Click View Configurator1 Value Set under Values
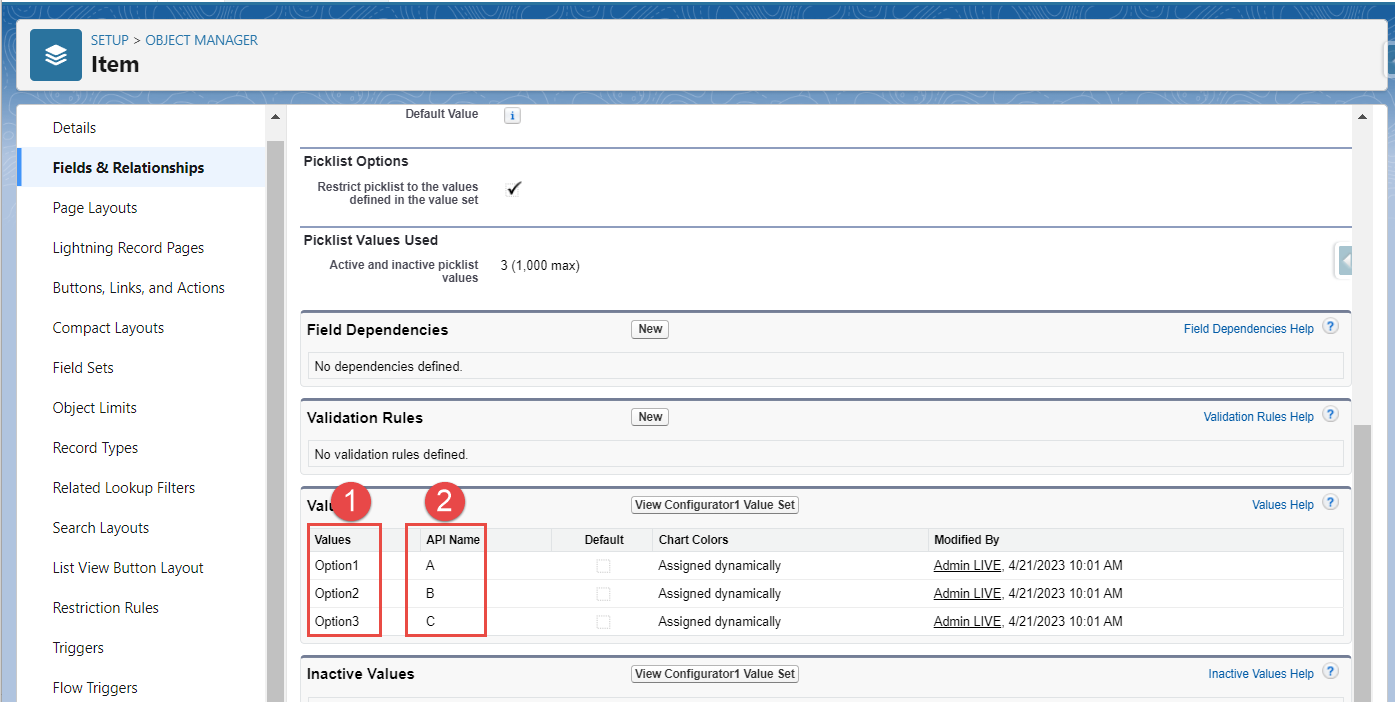This screenshot has width=1395, height=702. (x=715, y=505)
